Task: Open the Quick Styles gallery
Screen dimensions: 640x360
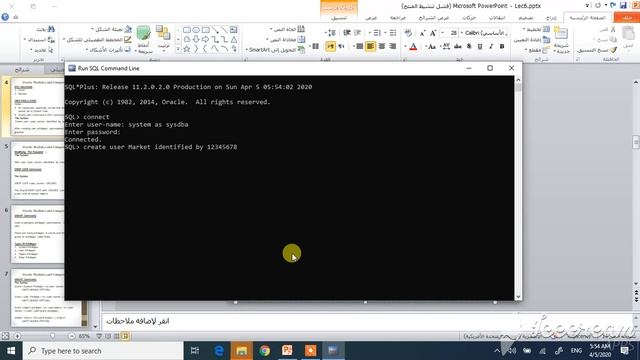Action: click(144, 39)
